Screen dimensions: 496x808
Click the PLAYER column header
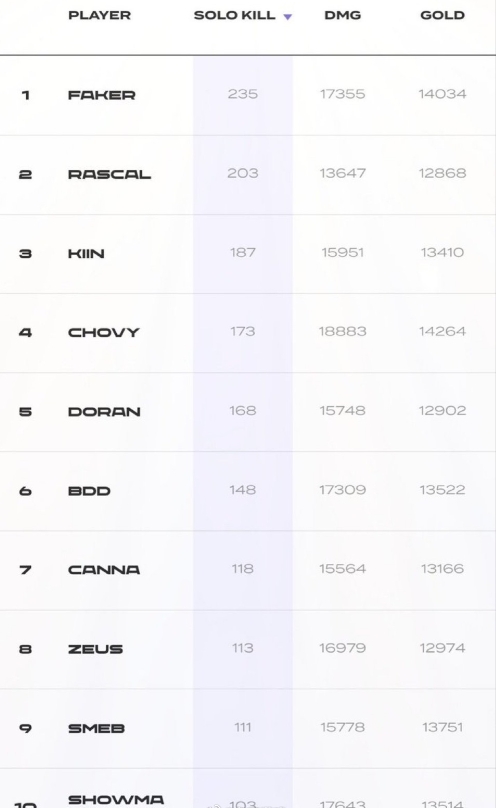[99, 15]
